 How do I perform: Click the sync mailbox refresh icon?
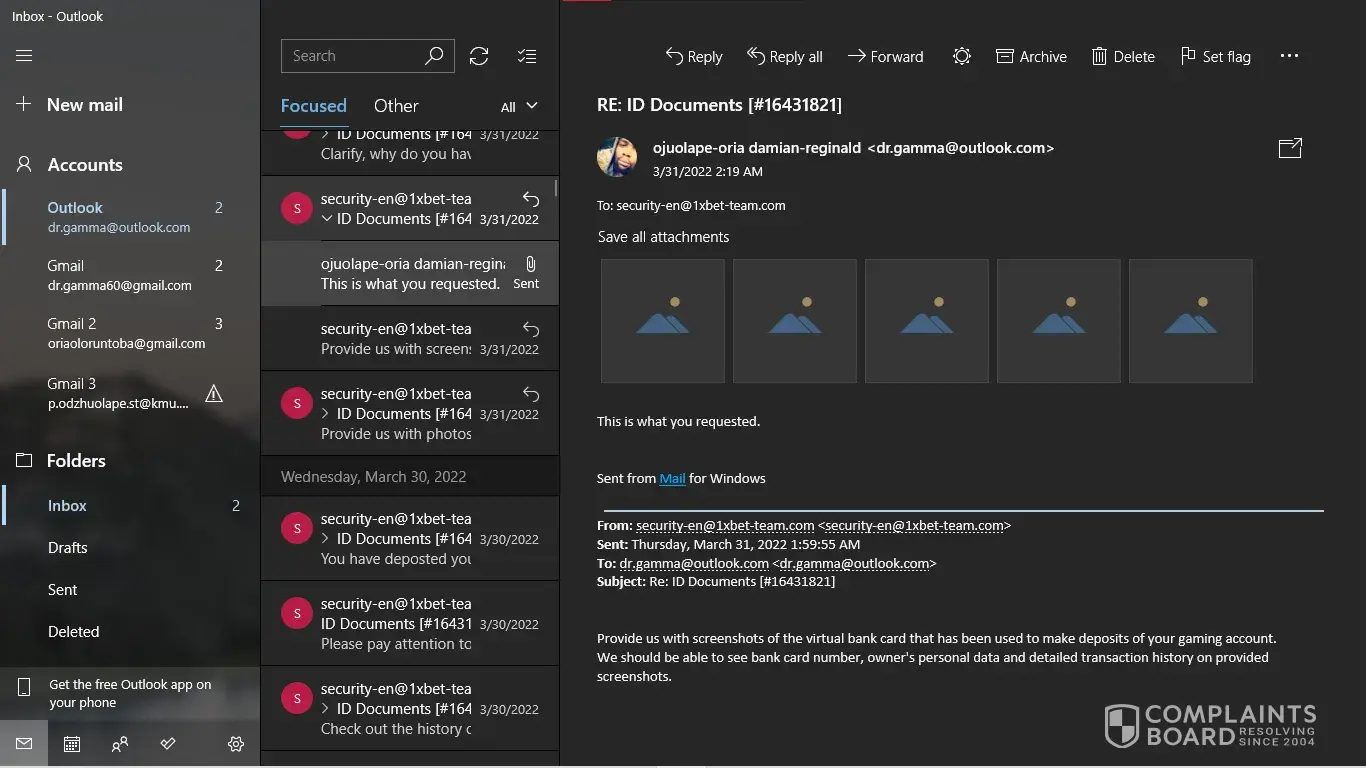click(479, 56)
